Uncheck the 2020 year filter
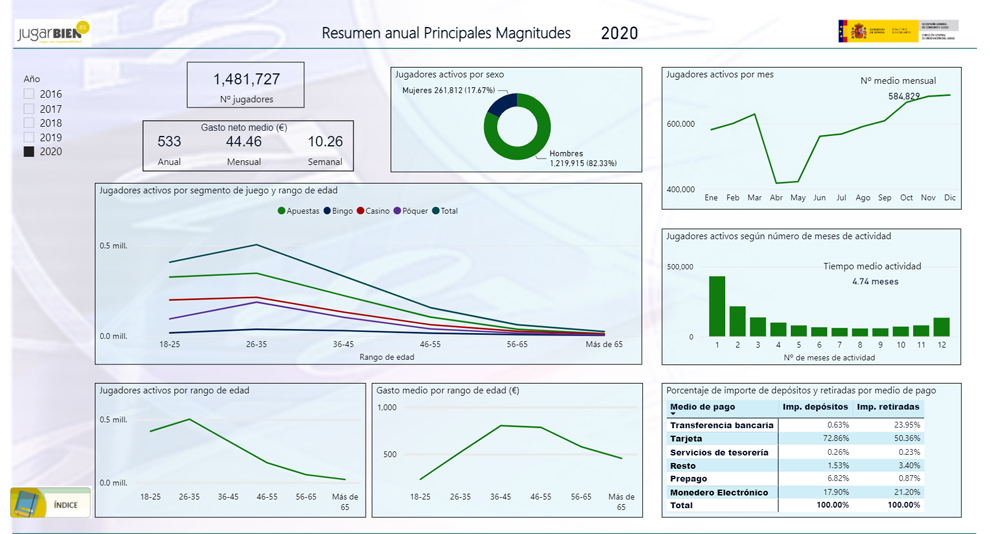The image size is (990, 534). tap(29, 151)
